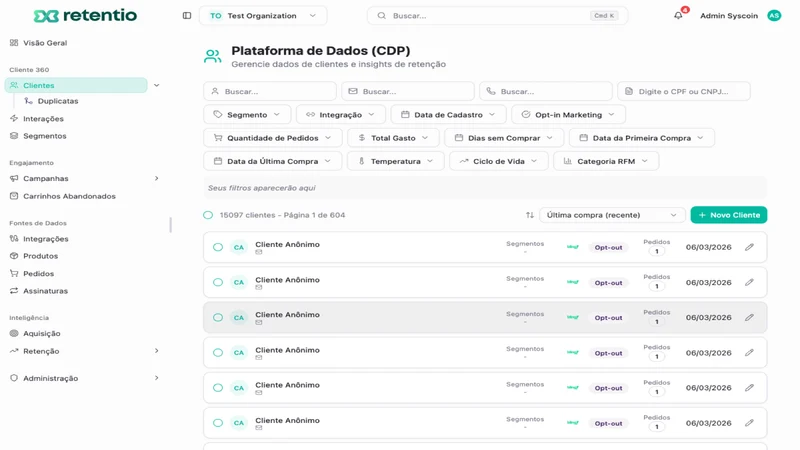Expand the Campanhas submenu chevron
Image resolution: width=800 pixels, height=450 pixels.
pos(157,179)
